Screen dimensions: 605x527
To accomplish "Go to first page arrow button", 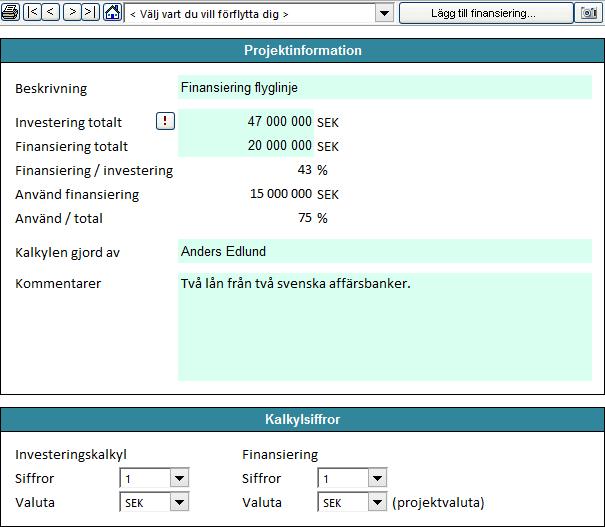I will pos(32,12).
